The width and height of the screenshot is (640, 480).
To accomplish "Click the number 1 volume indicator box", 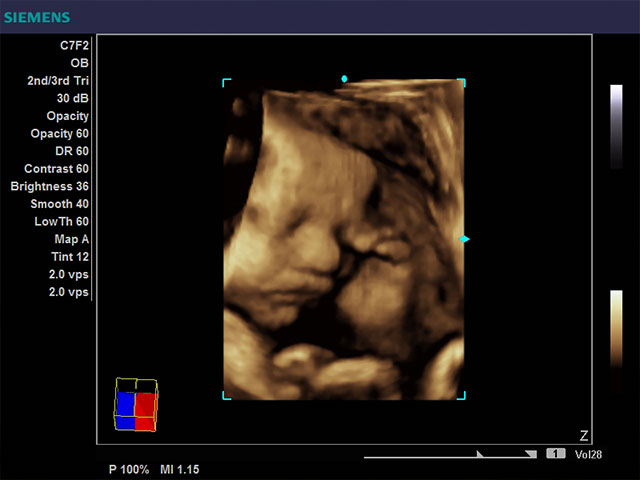I will point(556,454).
